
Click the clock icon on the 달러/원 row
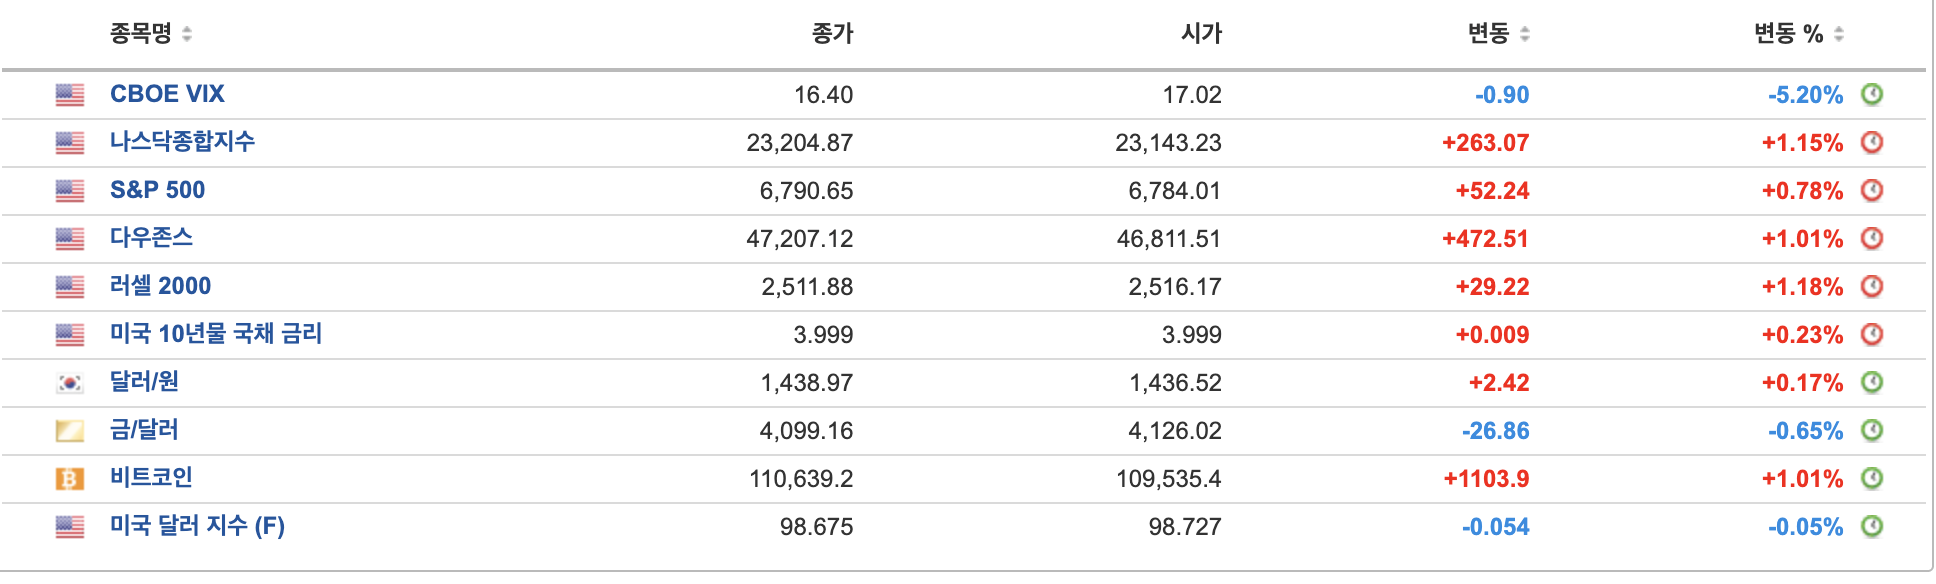tap(1872, 382)
